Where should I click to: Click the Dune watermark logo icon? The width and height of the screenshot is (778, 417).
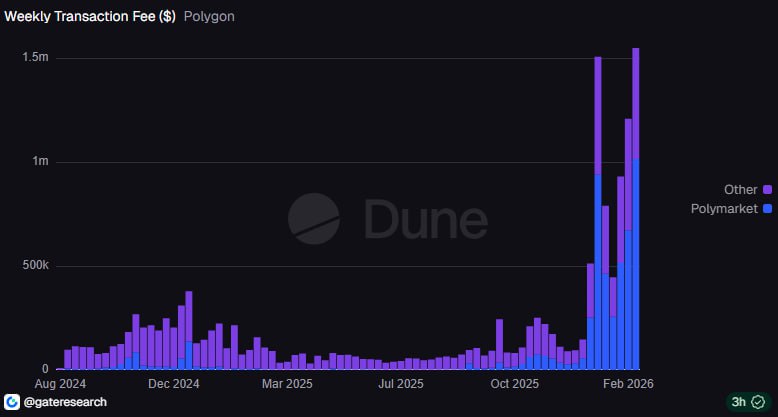[313, 218]
